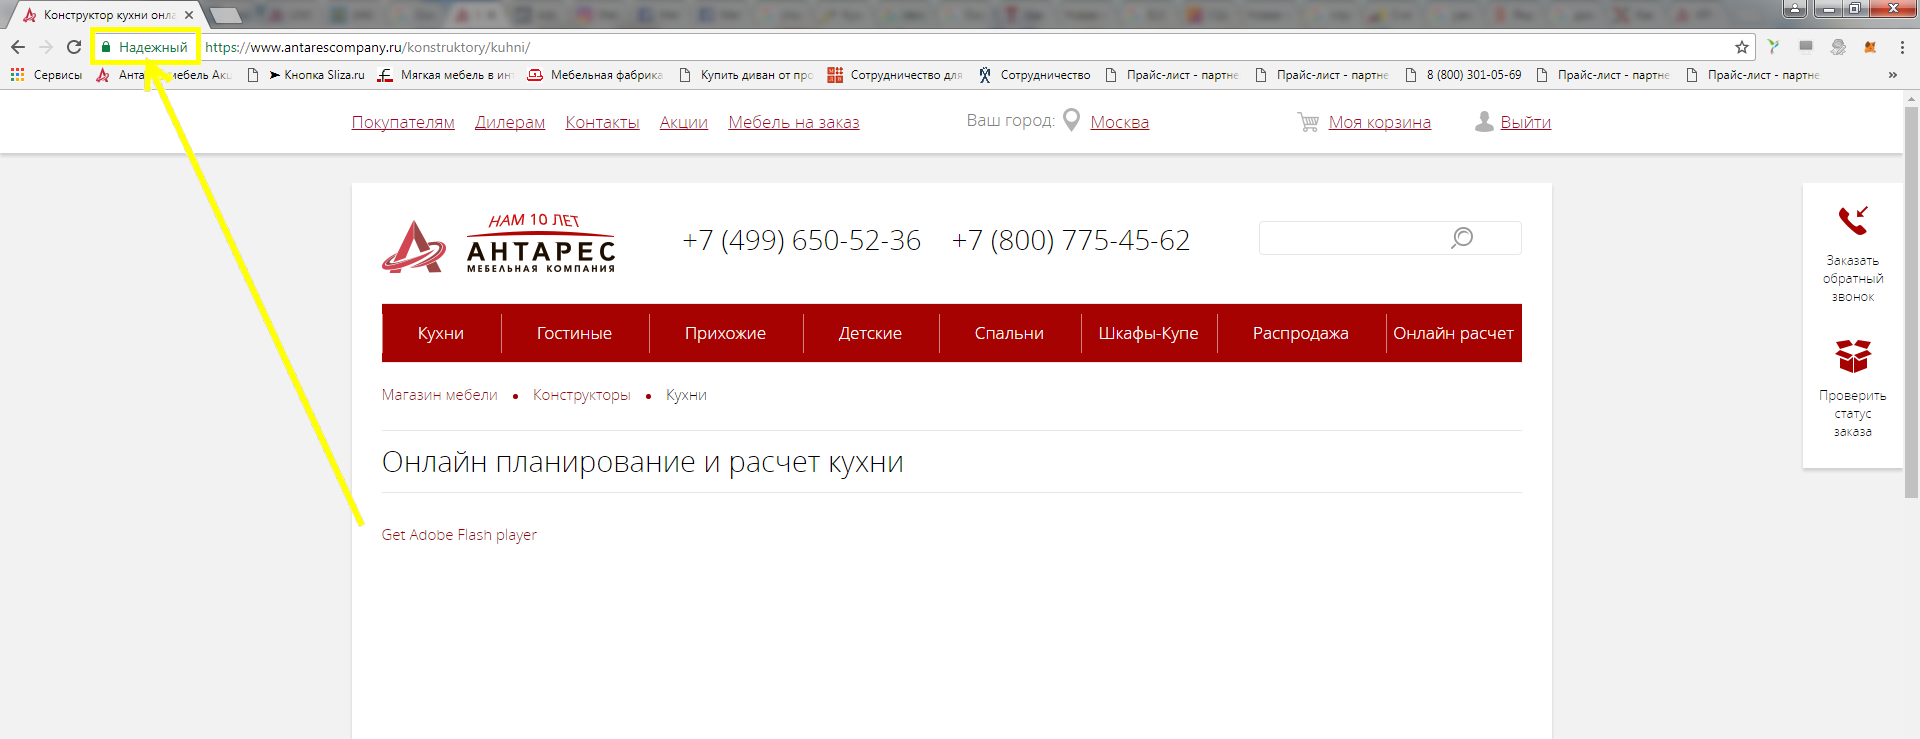The image size is (1920, 739).
Task: Bookmark this page with the star icon
Action: pos(1741,47)
